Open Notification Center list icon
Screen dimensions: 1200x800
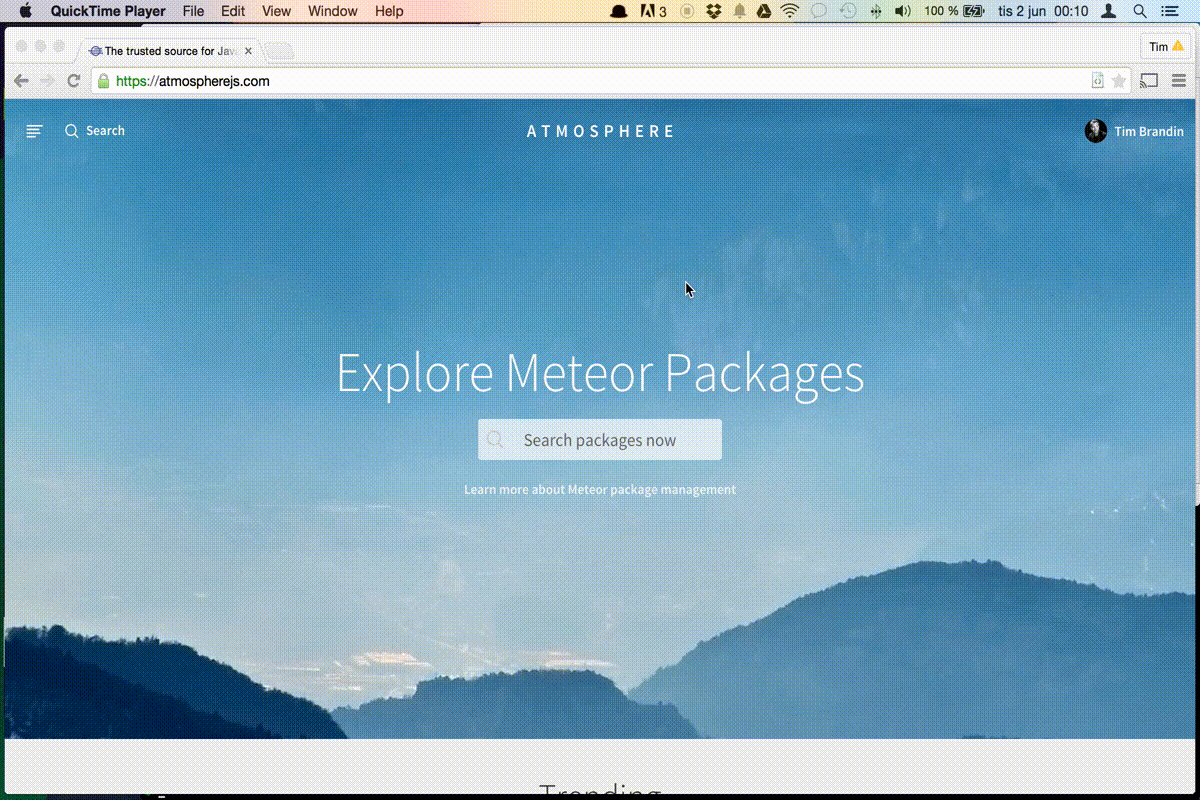[1171, 11]
